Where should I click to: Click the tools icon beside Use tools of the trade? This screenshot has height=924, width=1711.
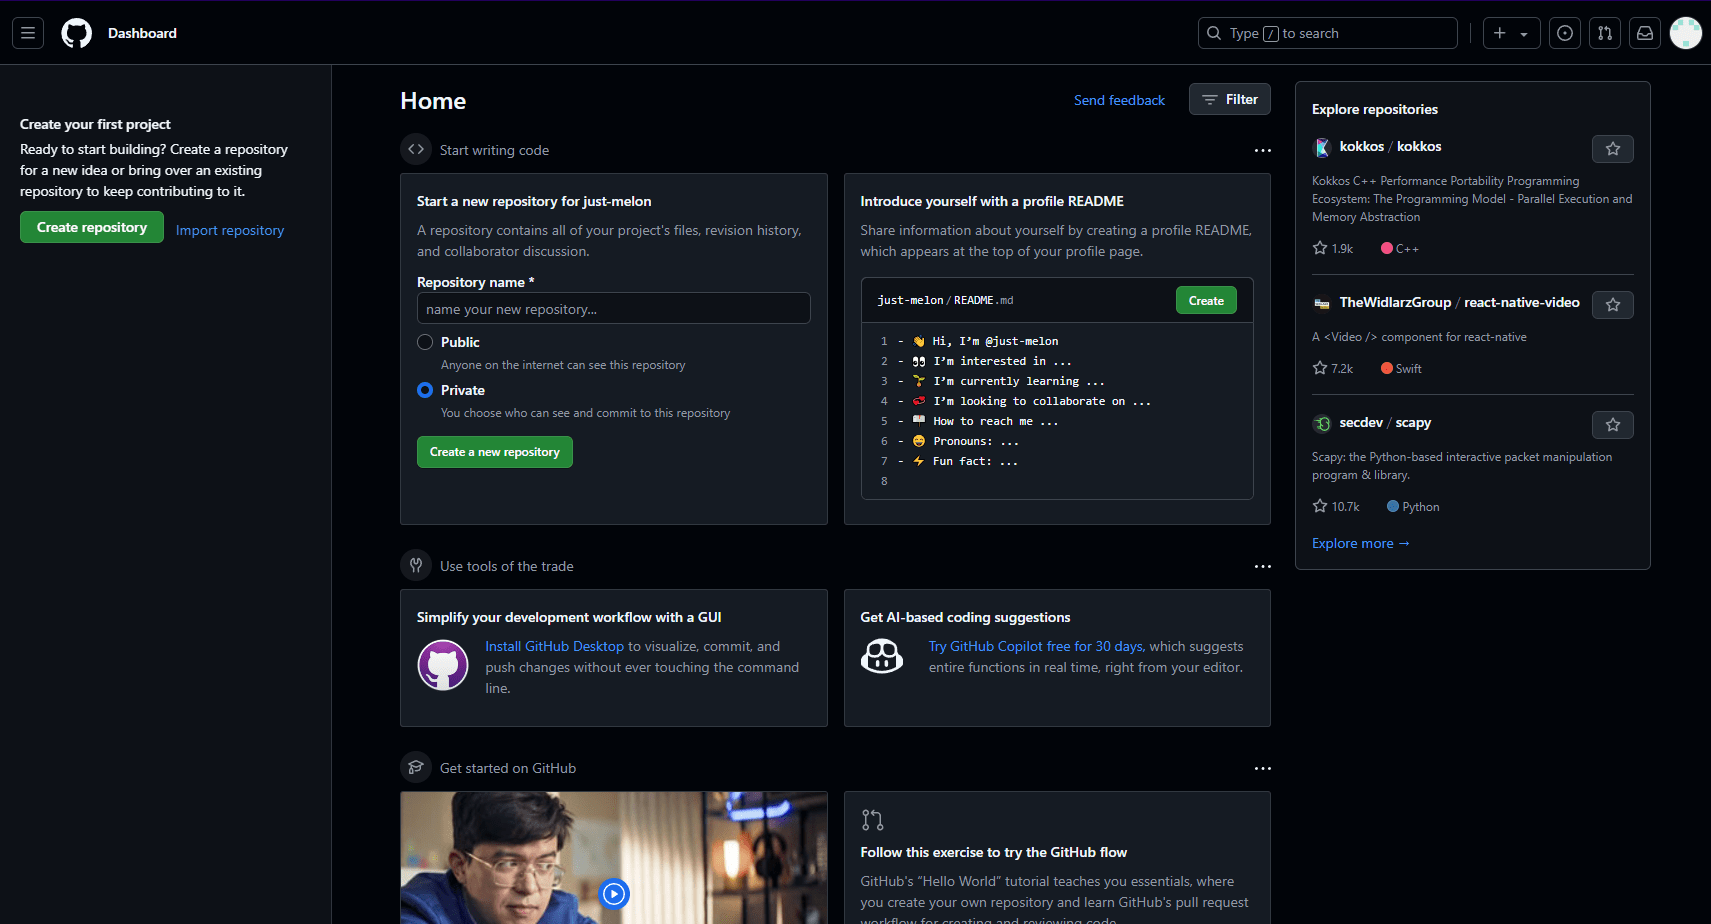[x=416, y=565]
